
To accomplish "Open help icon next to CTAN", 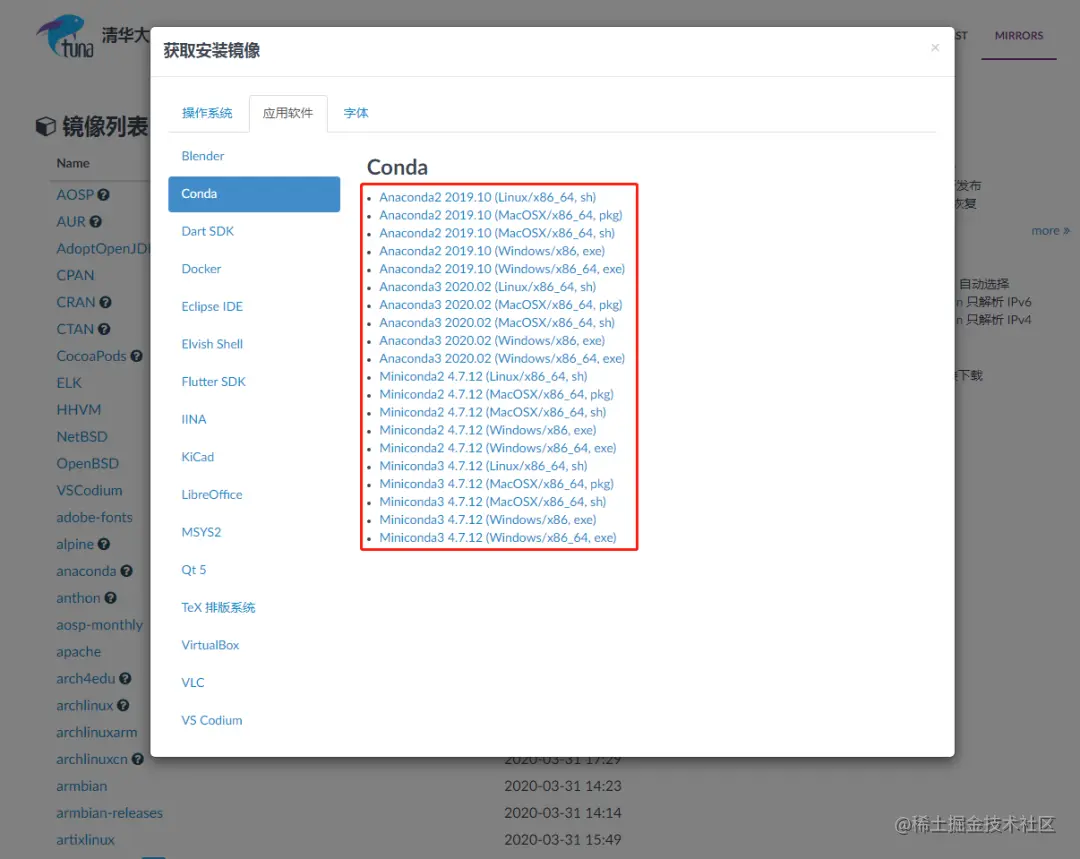I will pyautogui.click(x=104, y=329).
